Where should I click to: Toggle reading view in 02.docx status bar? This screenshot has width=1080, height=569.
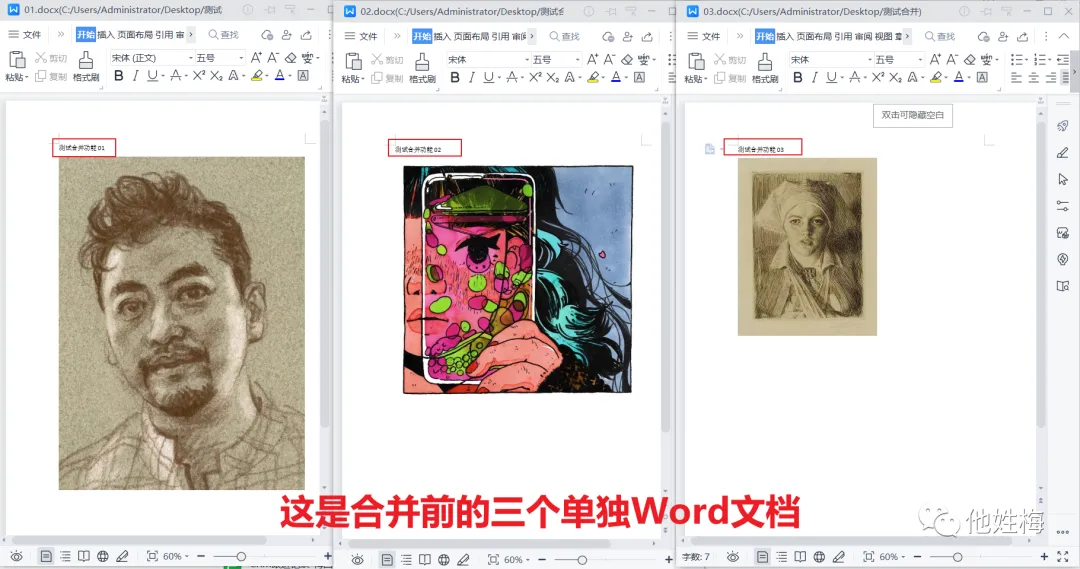(425, 559)
